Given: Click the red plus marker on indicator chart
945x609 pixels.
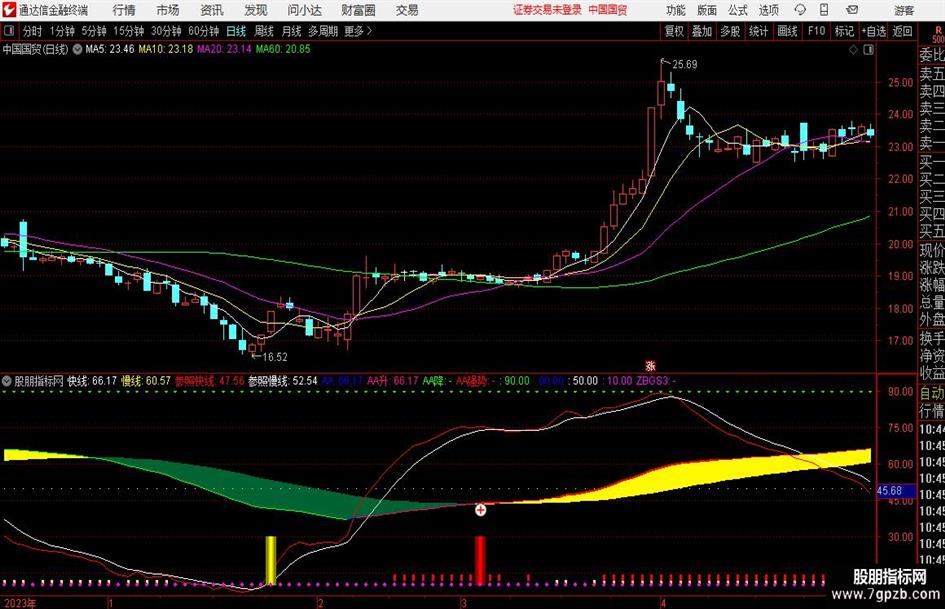Looking at the screenshot, I should (x=480, y=510).
